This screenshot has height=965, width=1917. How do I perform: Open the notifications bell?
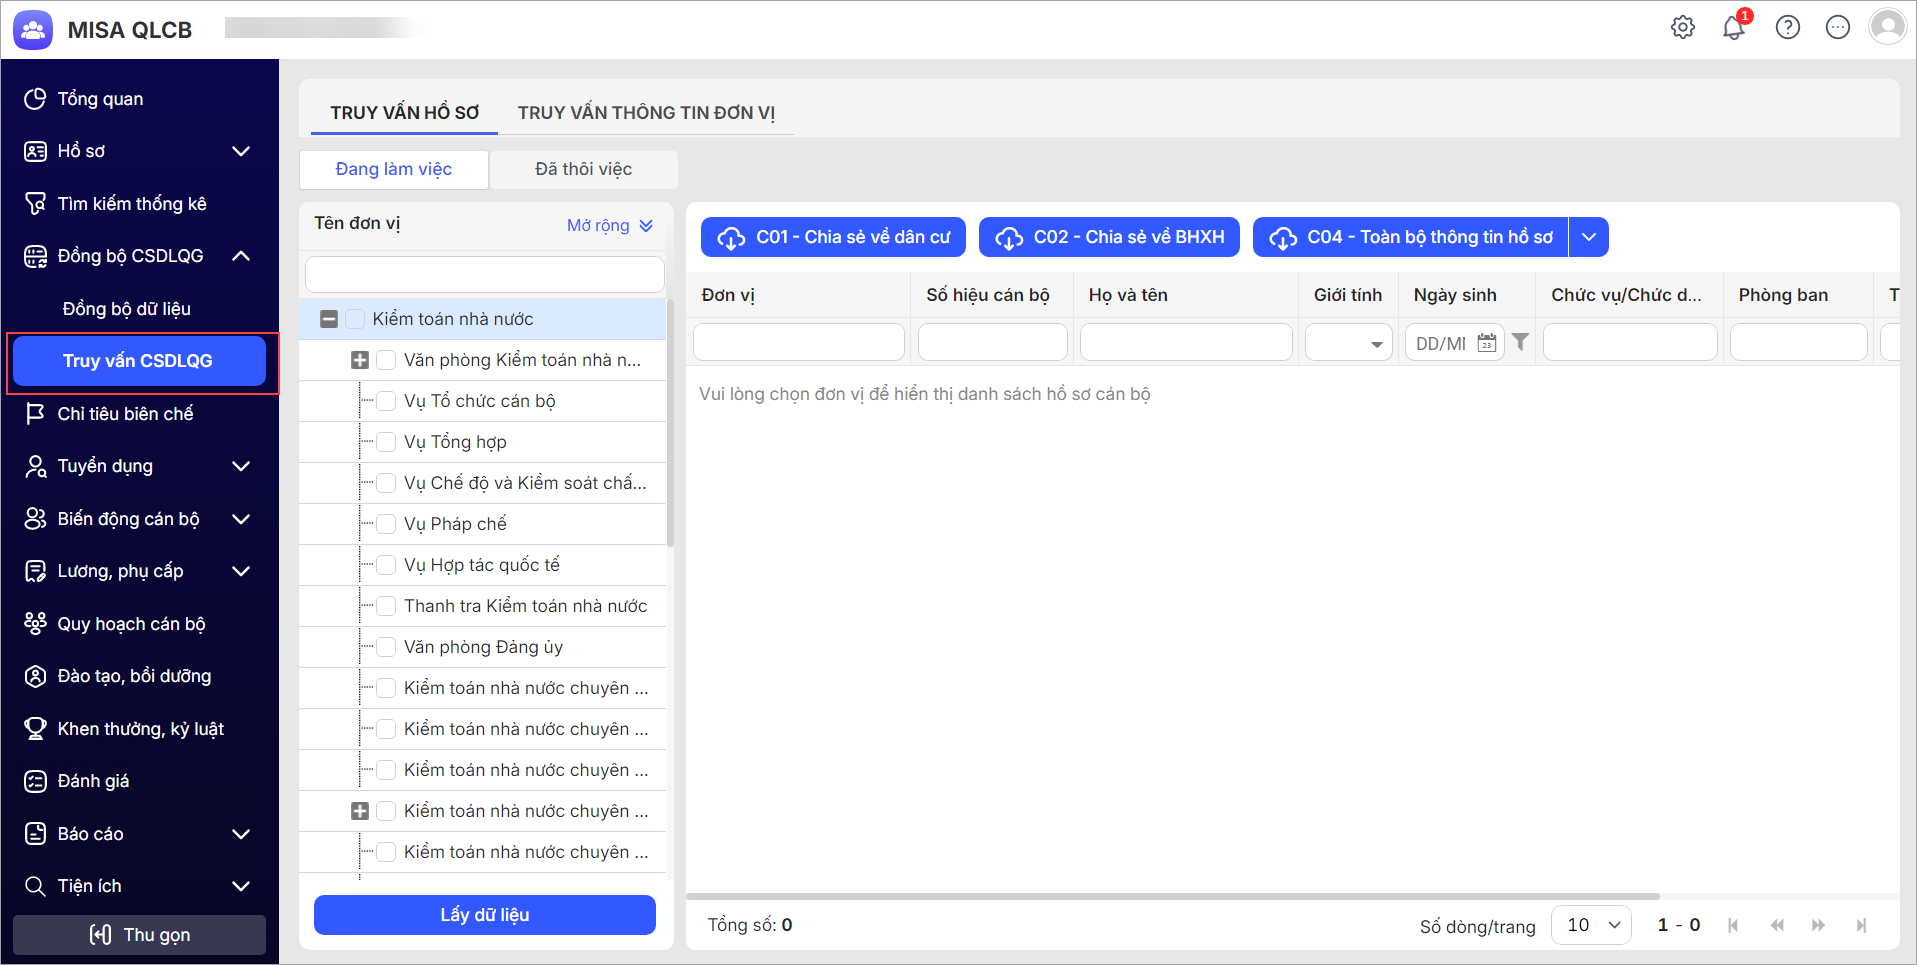pos(1733,27)
